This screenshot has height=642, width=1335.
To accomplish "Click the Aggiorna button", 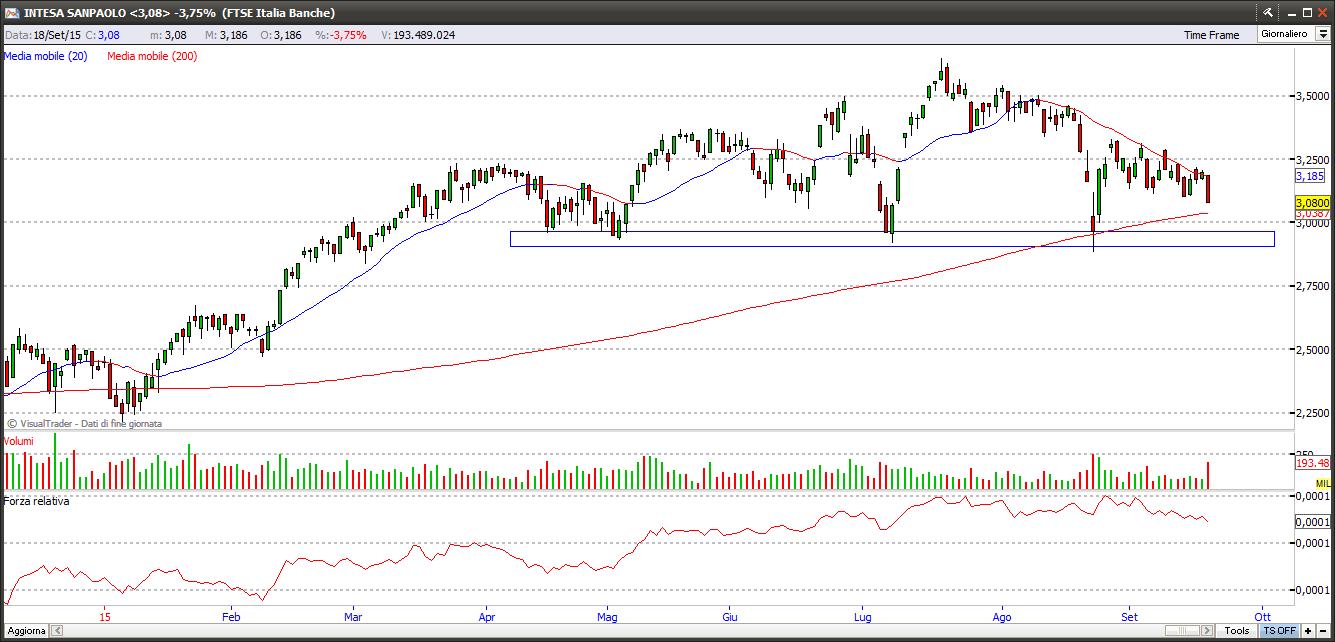I will point(25,630).
